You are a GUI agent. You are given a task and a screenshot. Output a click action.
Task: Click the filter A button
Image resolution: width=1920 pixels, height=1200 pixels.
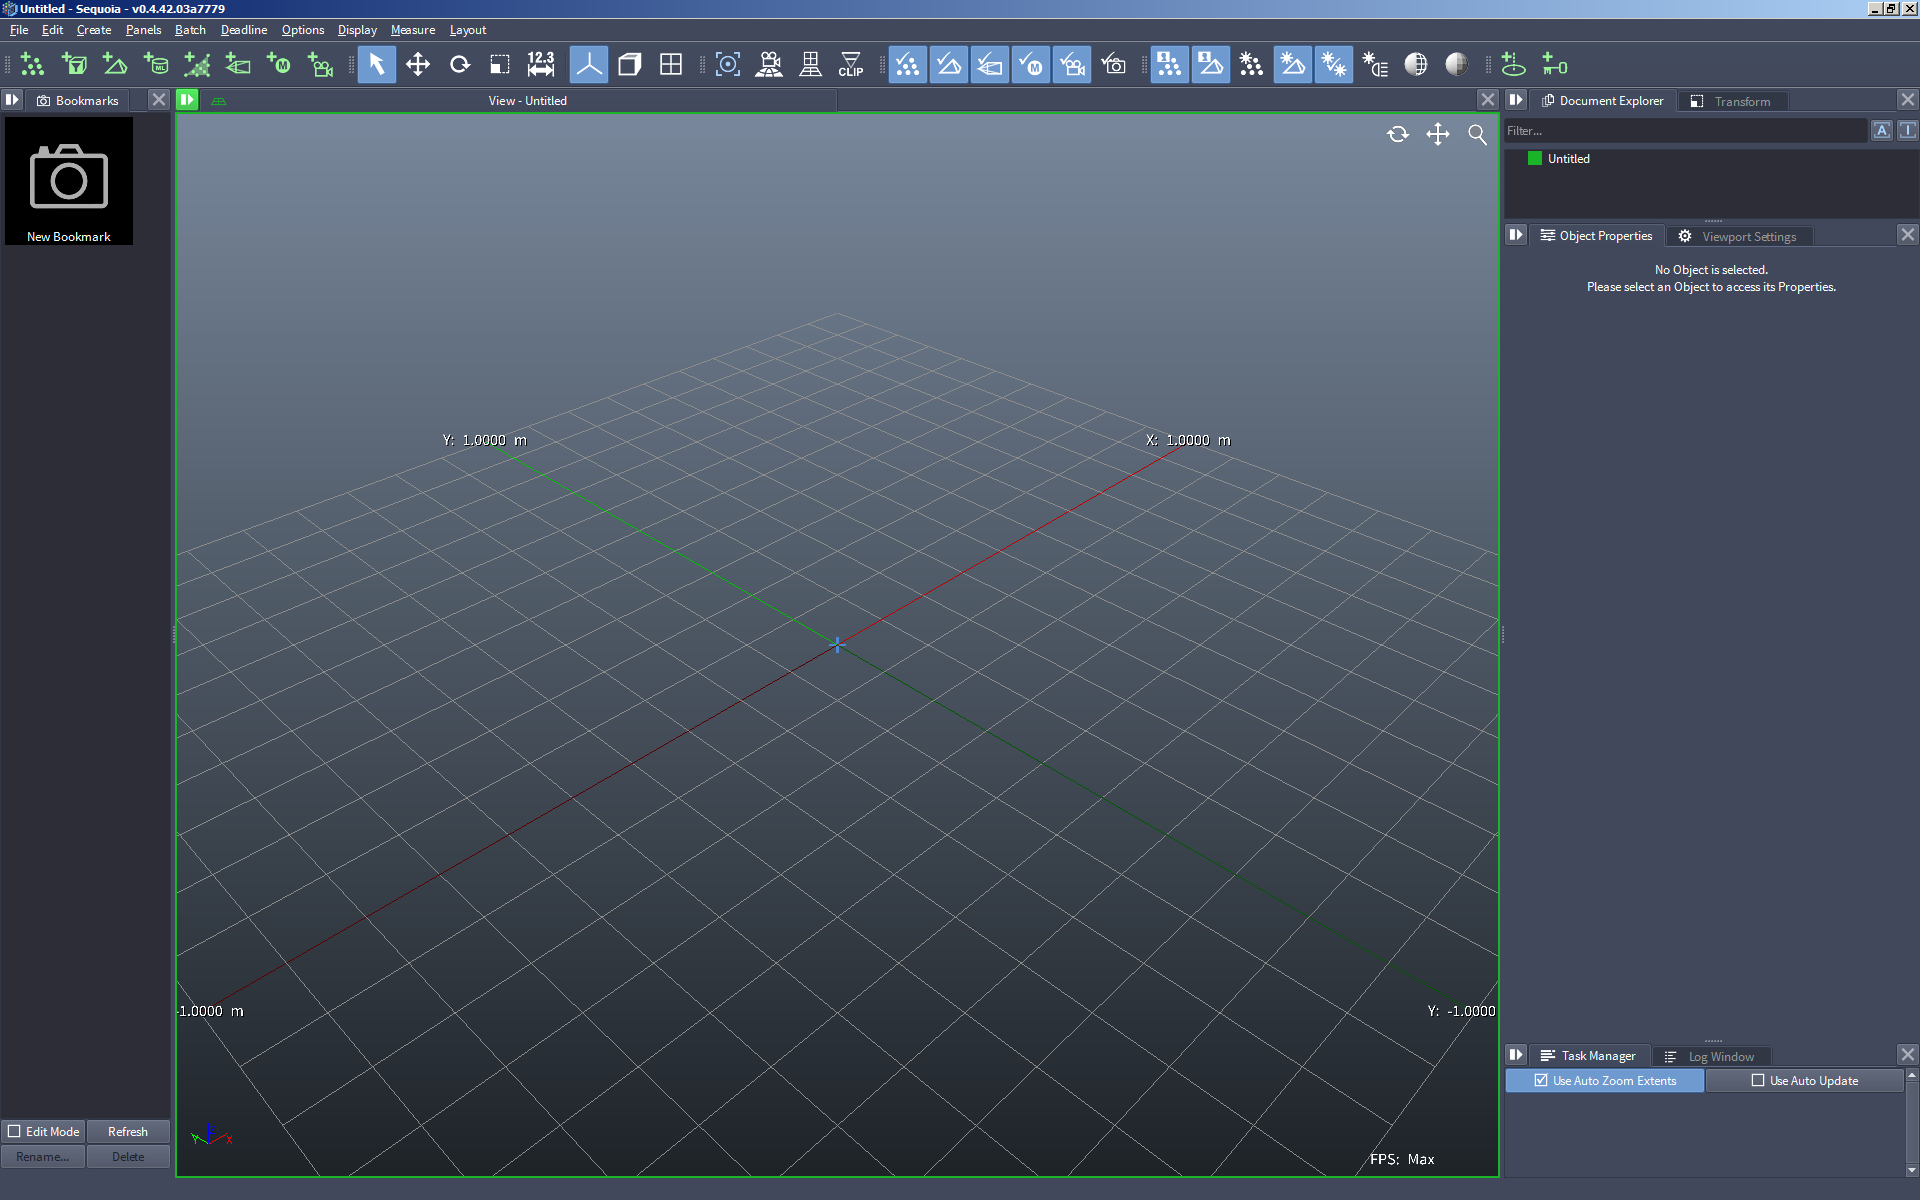click(1882, 131)
